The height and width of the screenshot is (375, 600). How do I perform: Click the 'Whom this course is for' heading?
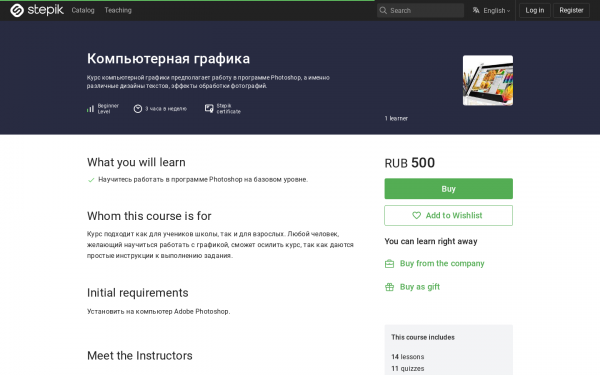pyautogui.click(x=149, y=216)
